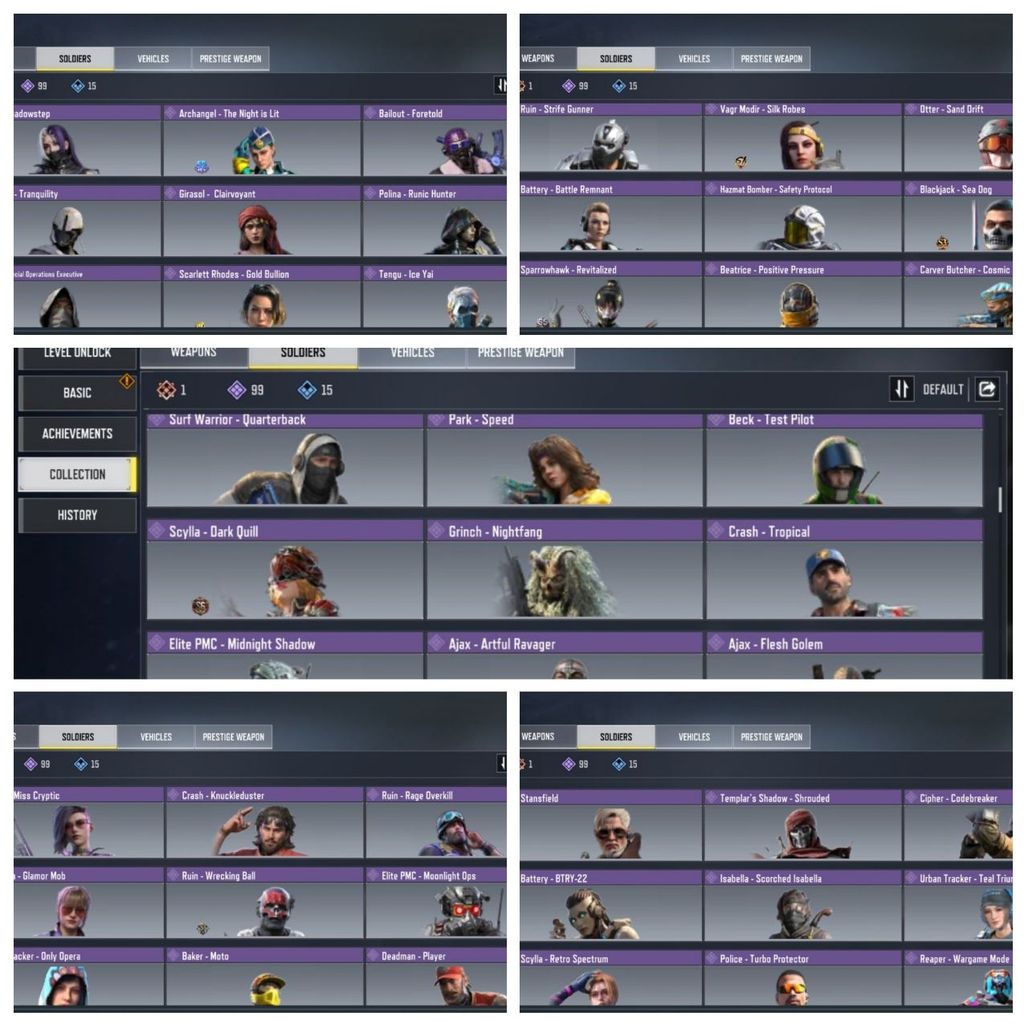Choose the COLLECTION sidebar button

click(77, 474)
